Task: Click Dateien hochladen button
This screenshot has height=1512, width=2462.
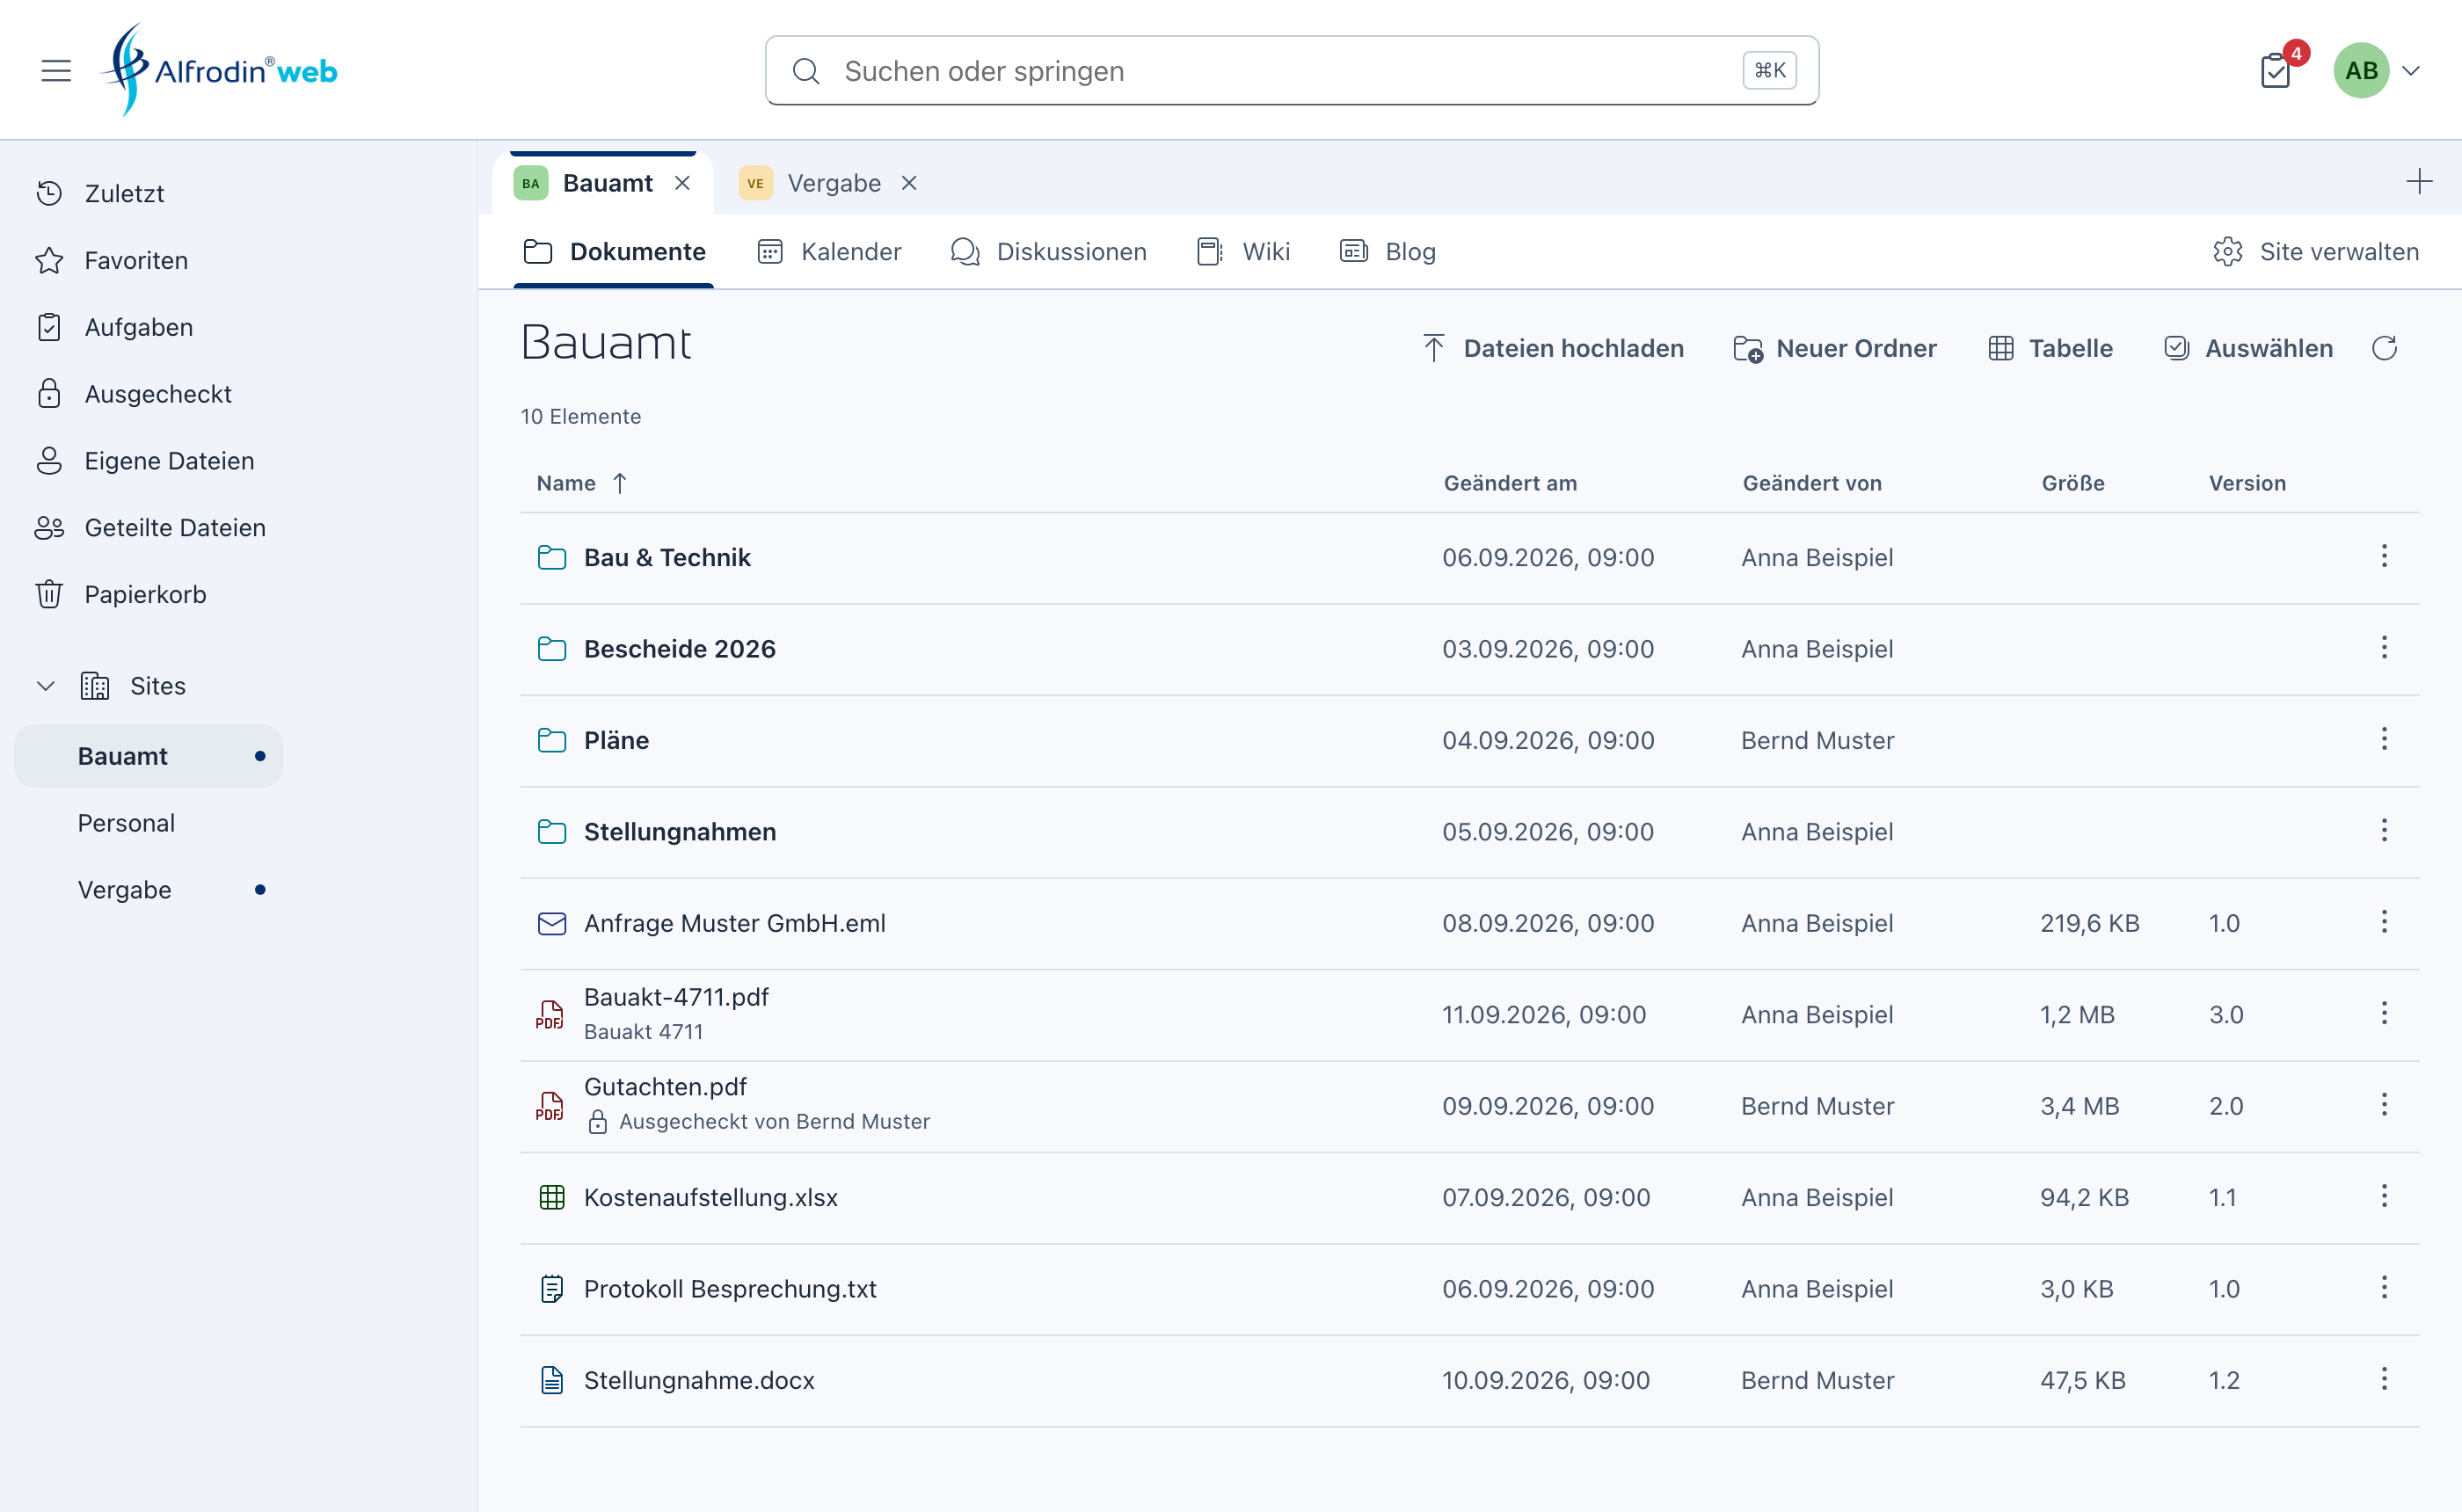Action: 1553,348
